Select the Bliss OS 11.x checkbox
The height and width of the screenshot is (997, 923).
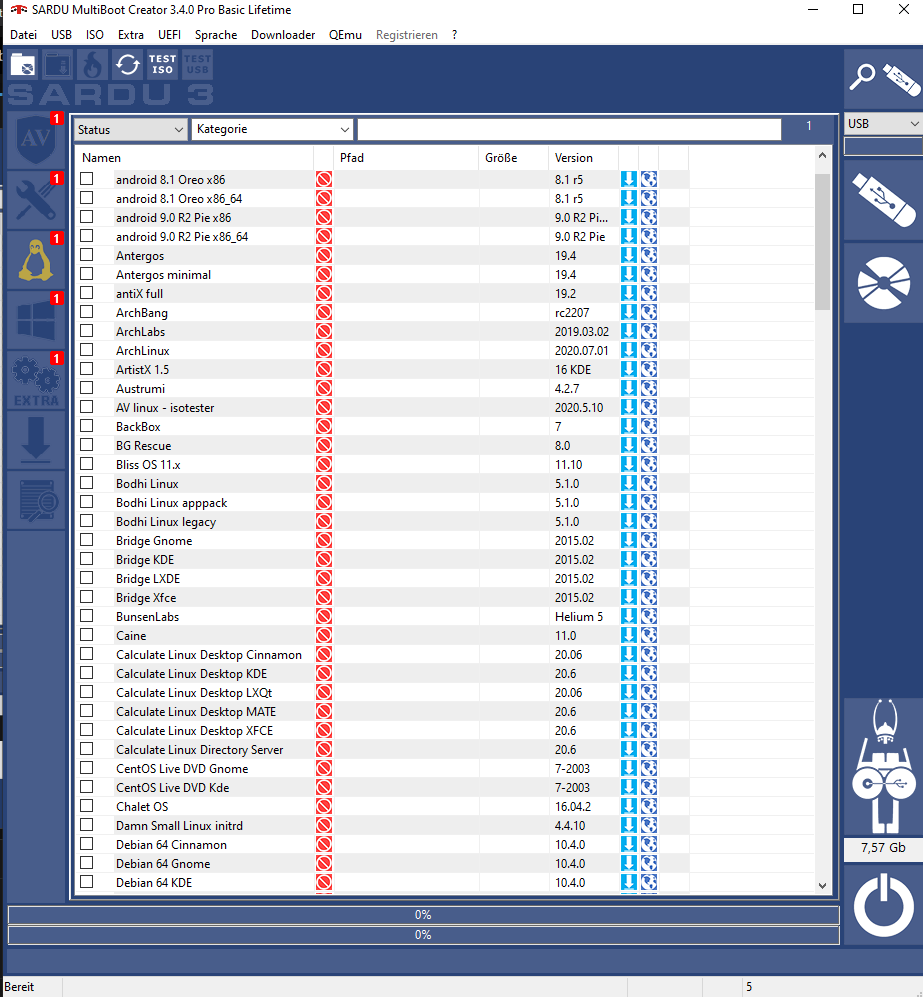87,464
